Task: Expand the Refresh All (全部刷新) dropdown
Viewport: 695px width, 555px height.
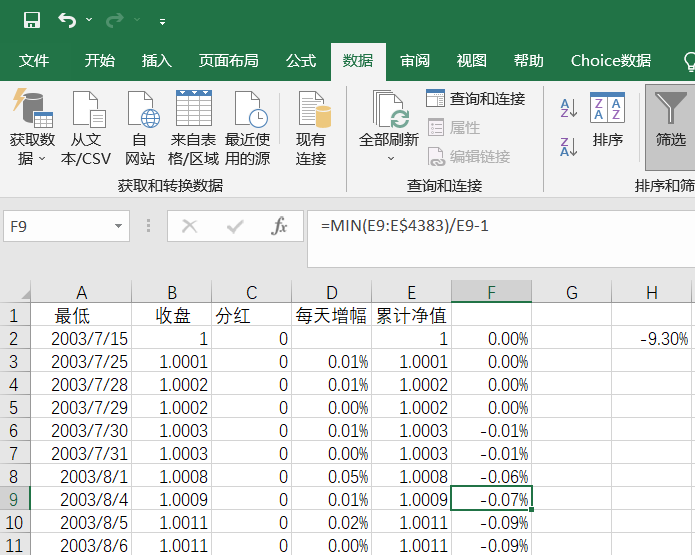Action: pyautogui.click(x=389, y=158)
